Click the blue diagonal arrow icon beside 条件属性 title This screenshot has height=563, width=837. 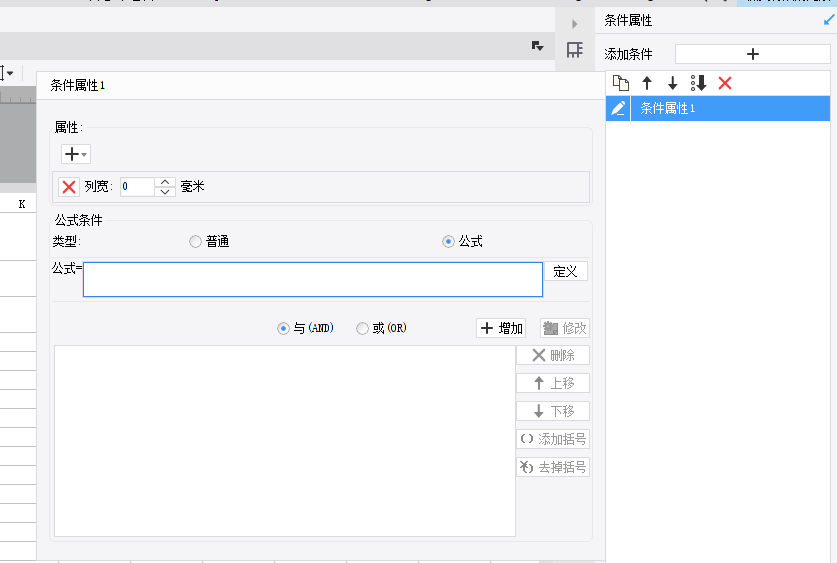(829, 20)
